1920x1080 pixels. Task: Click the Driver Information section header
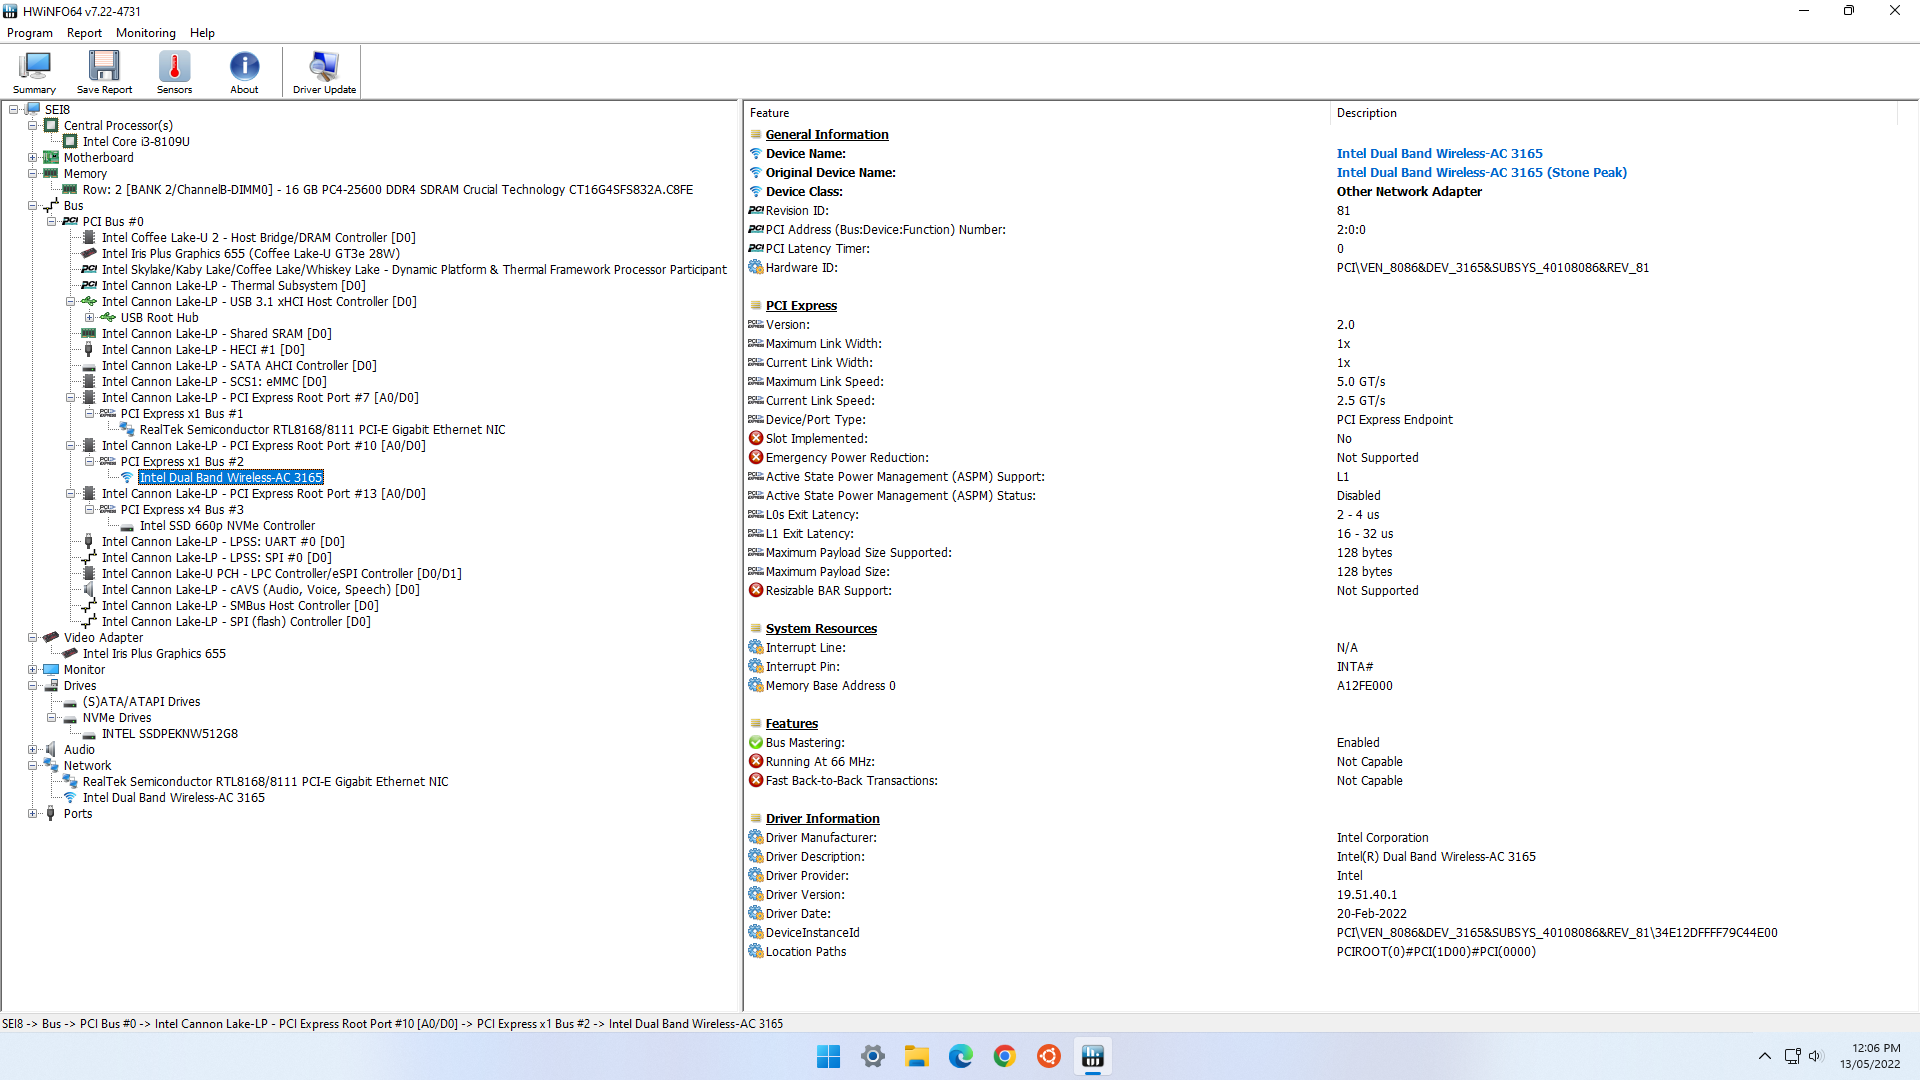coord(822,819)
